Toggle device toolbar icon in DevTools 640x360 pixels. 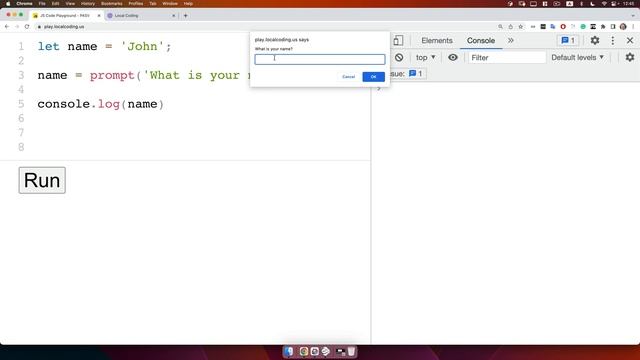(398, 40)
